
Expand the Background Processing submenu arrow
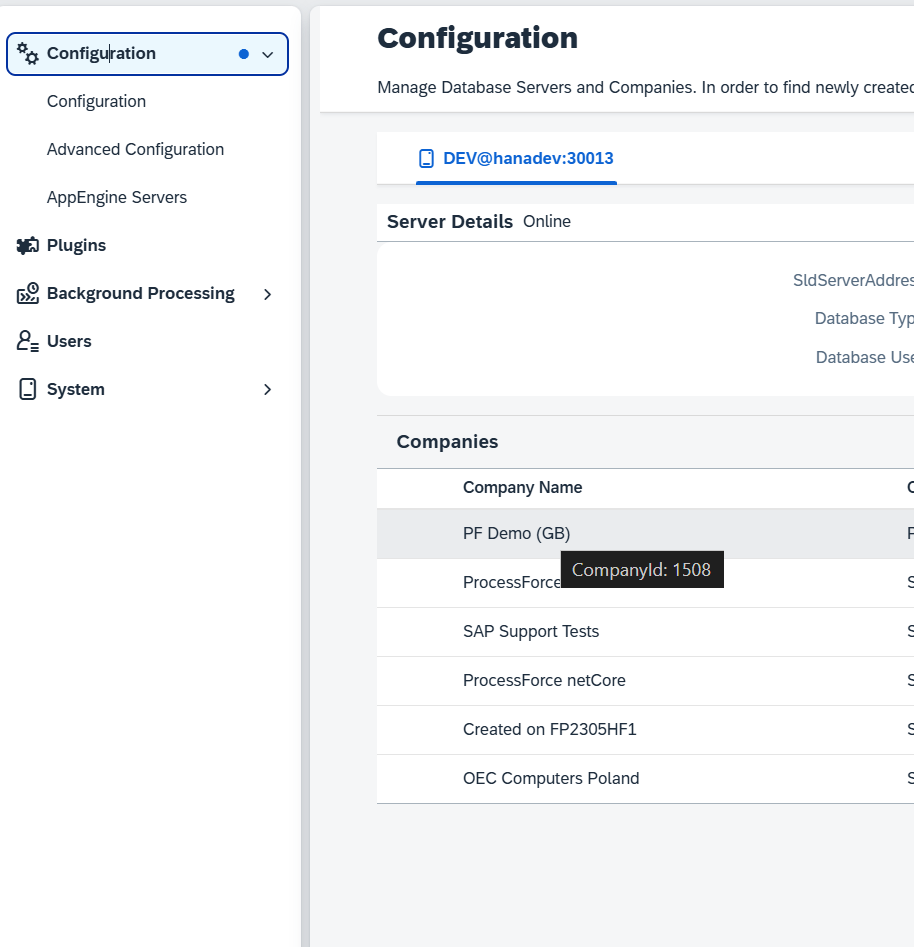coord(267,294)
